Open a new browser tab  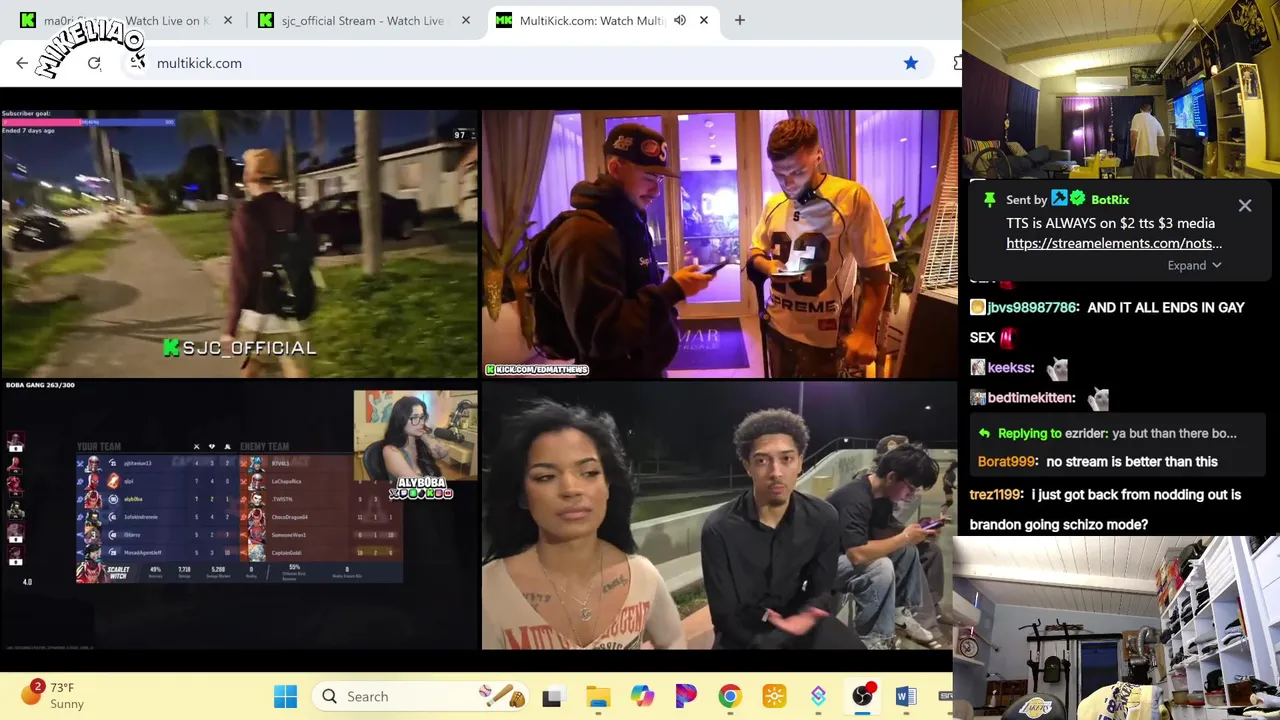(740, 20)
